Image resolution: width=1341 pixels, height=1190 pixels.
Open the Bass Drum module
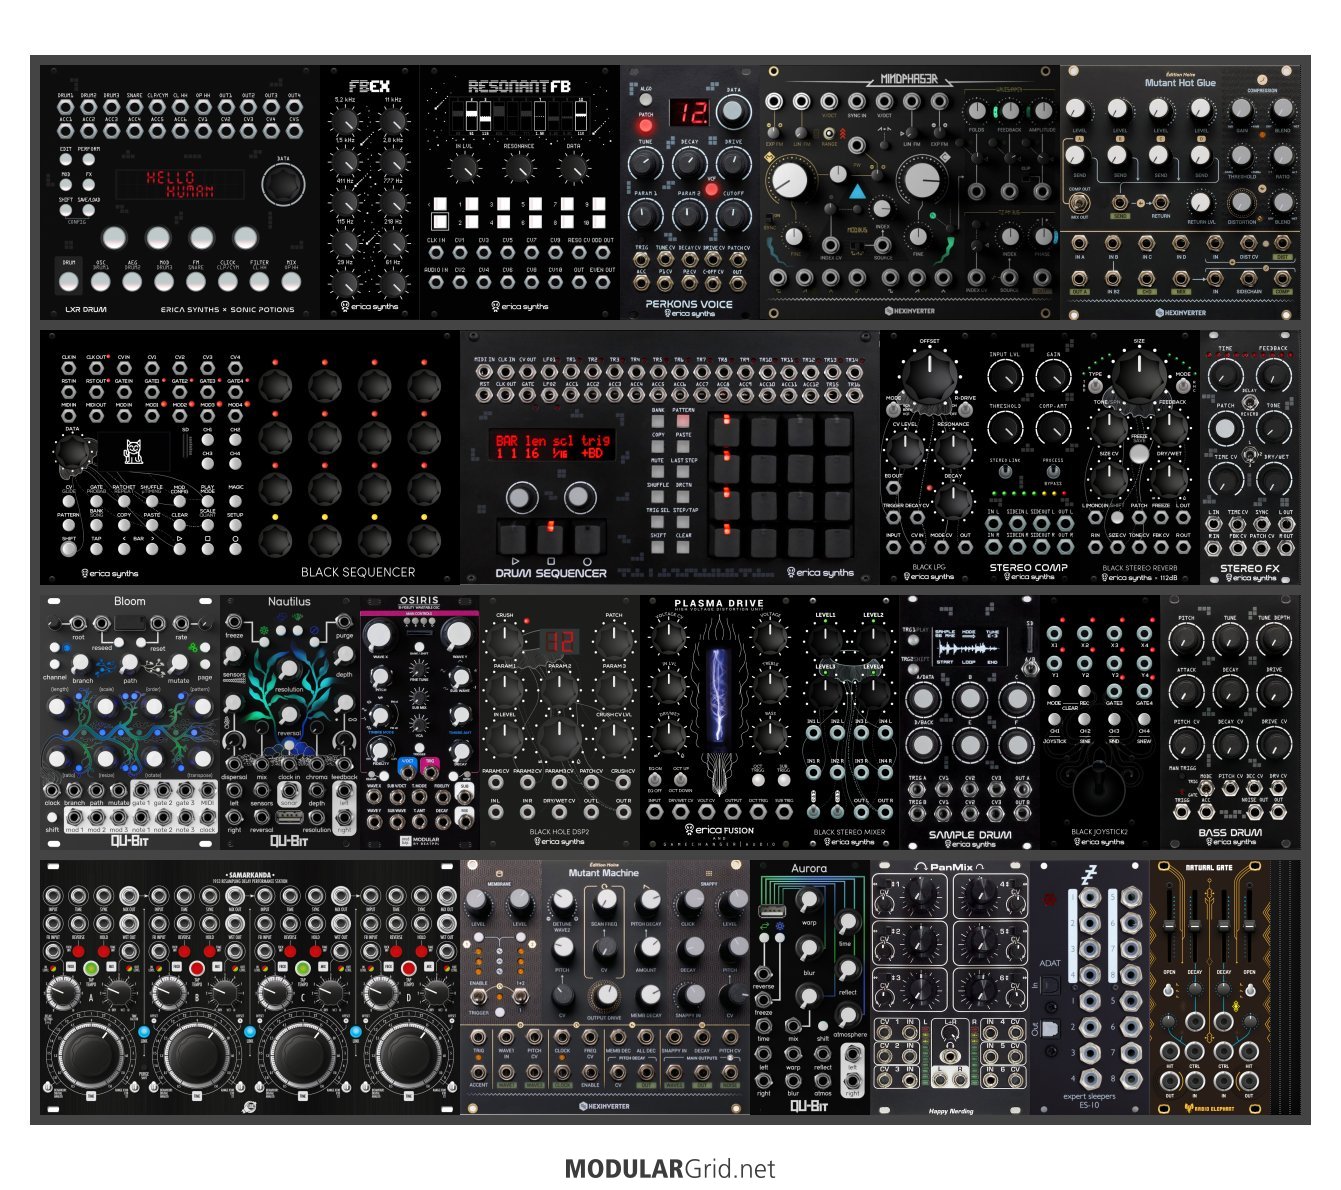tap(1230, 722)
